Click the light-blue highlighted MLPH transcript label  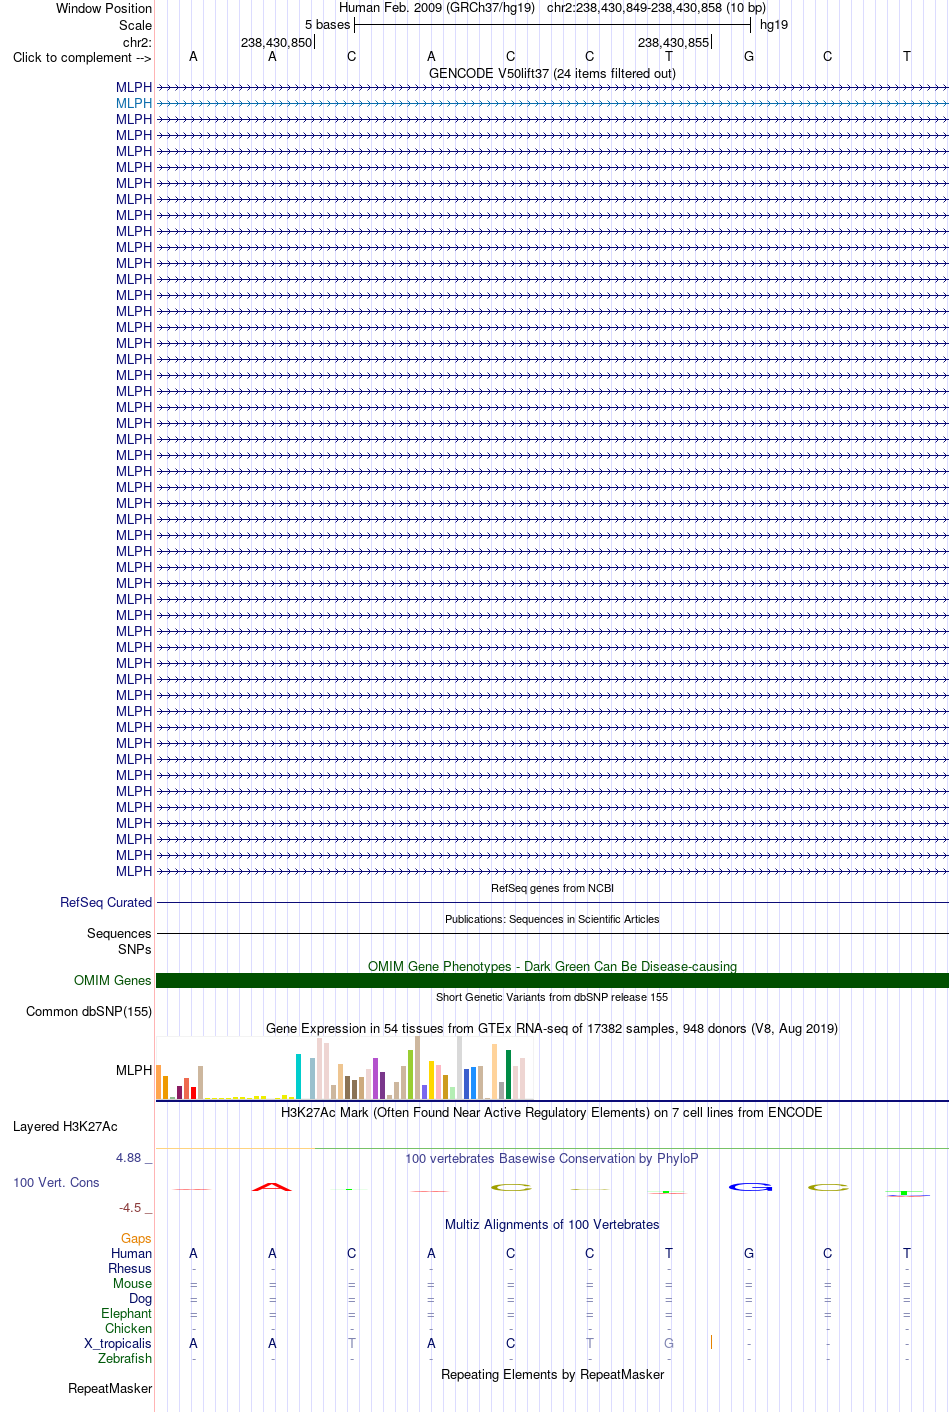coord(134,103)
